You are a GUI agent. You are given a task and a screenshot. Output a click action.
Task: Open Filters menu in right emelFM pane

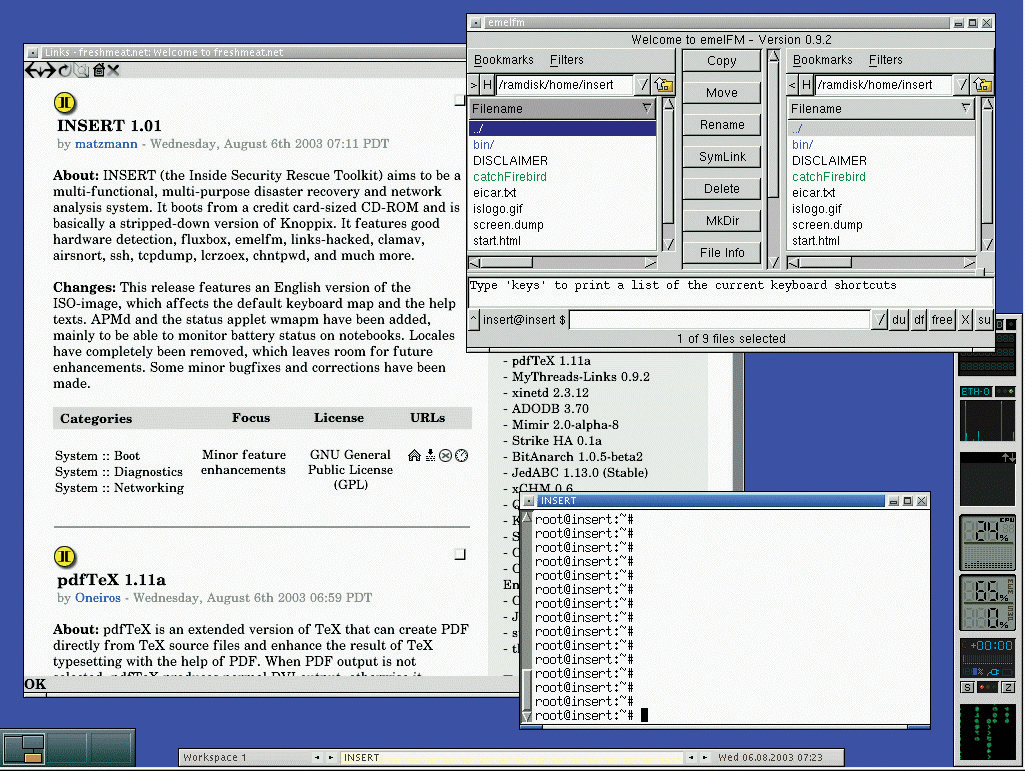point(885,60)
